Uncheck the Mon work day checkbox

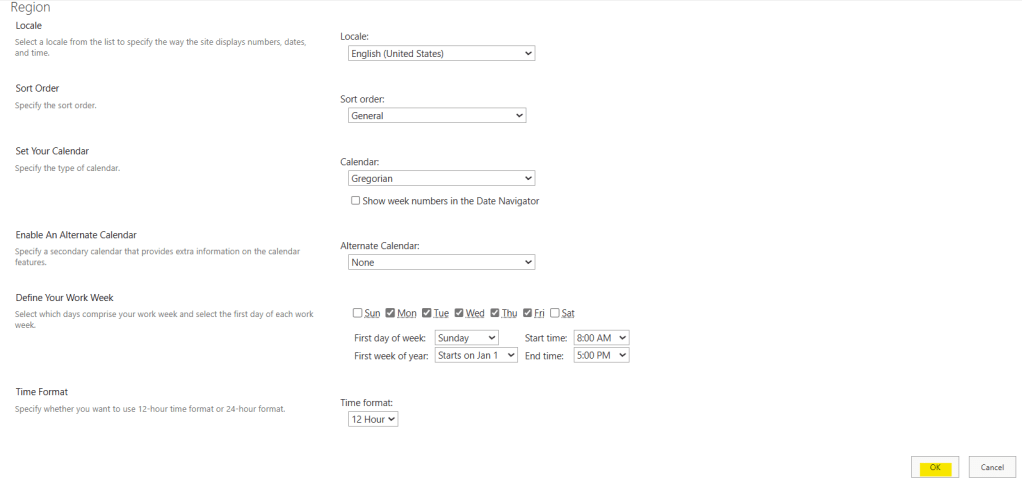coord(391,313)
